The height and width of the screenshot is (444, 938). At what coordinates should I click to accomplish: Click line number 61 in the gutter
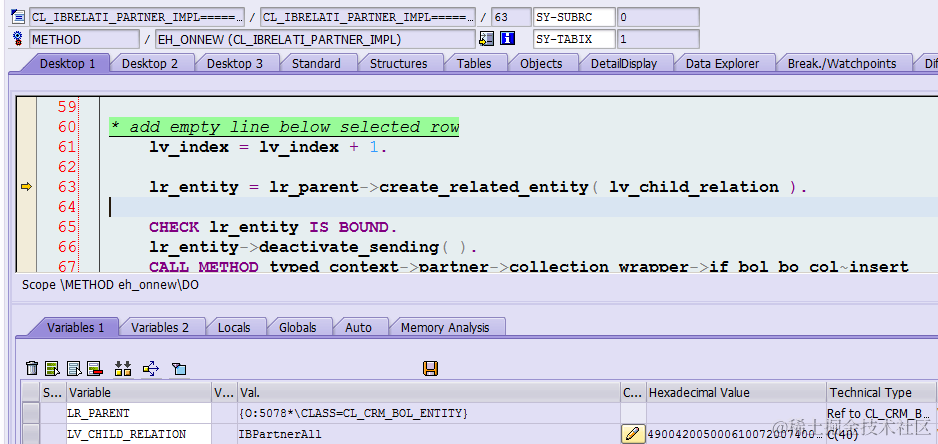point(67,147)
